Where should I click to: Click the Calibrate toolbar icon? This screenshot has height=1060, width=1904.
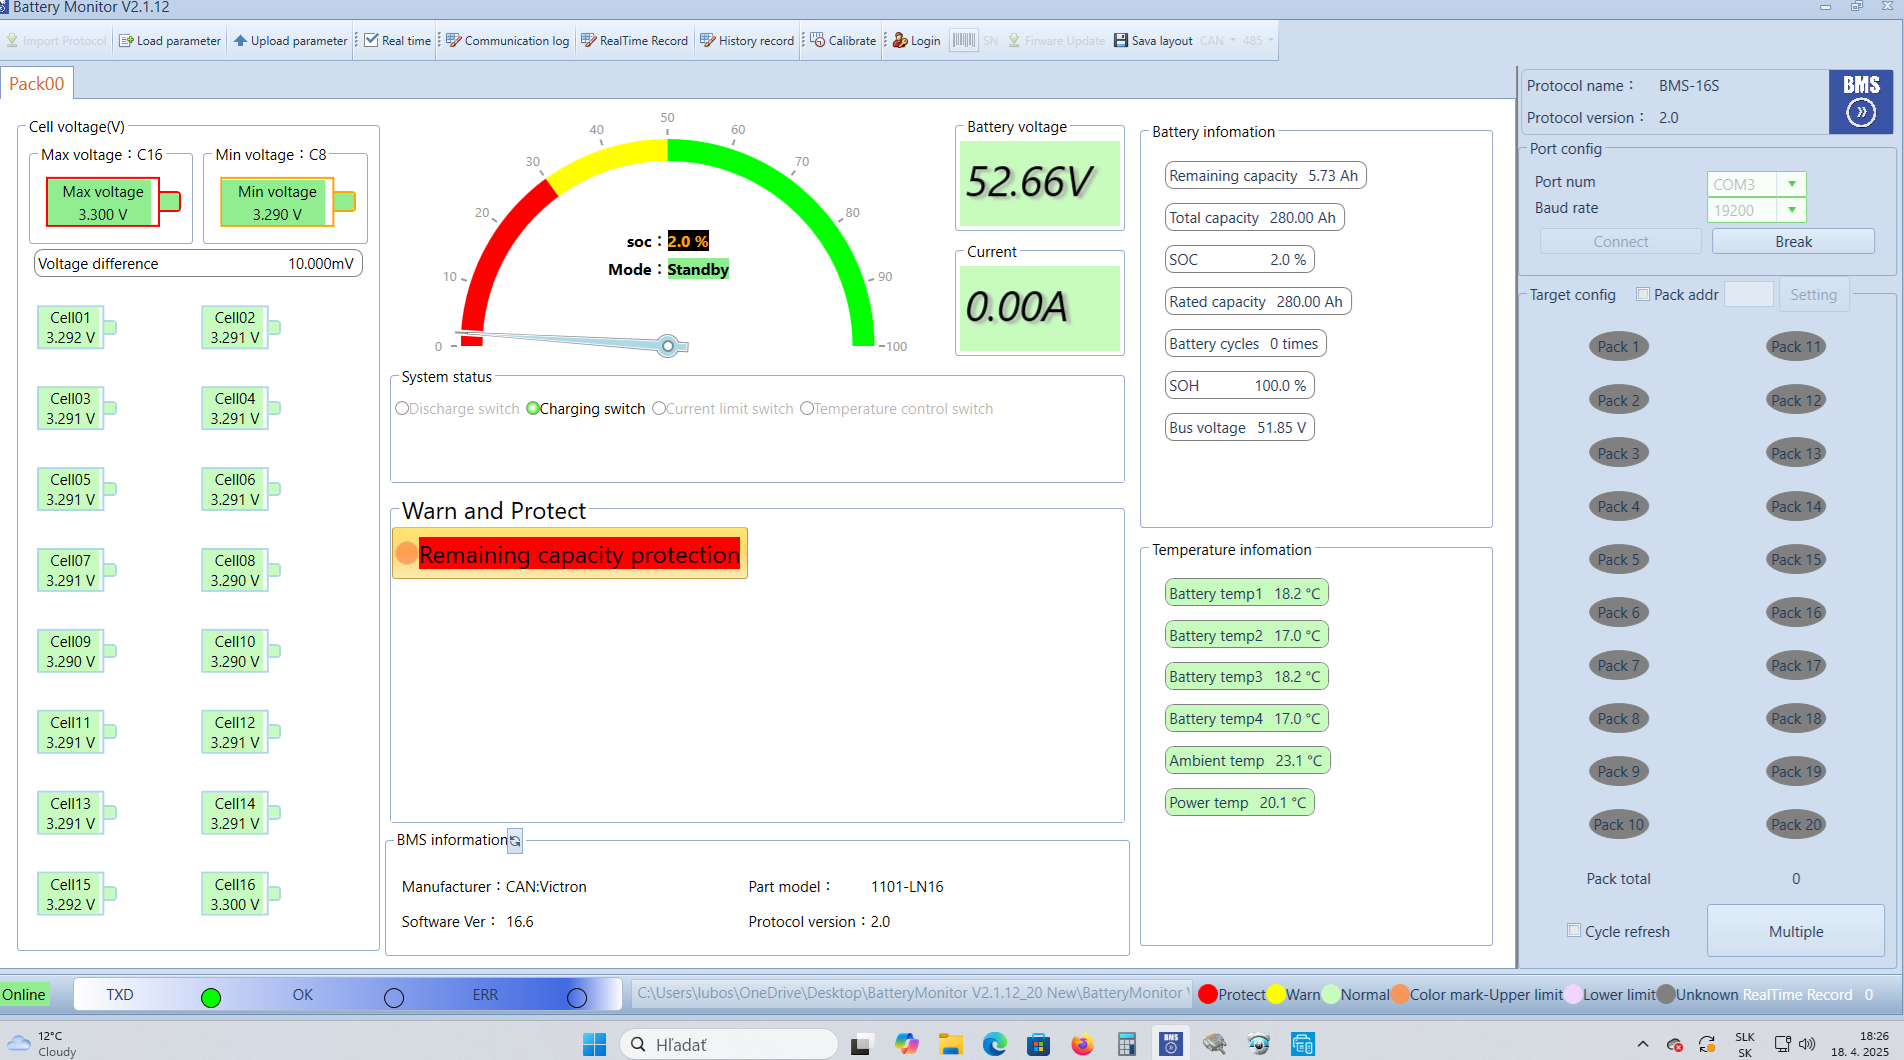(818, 41)
